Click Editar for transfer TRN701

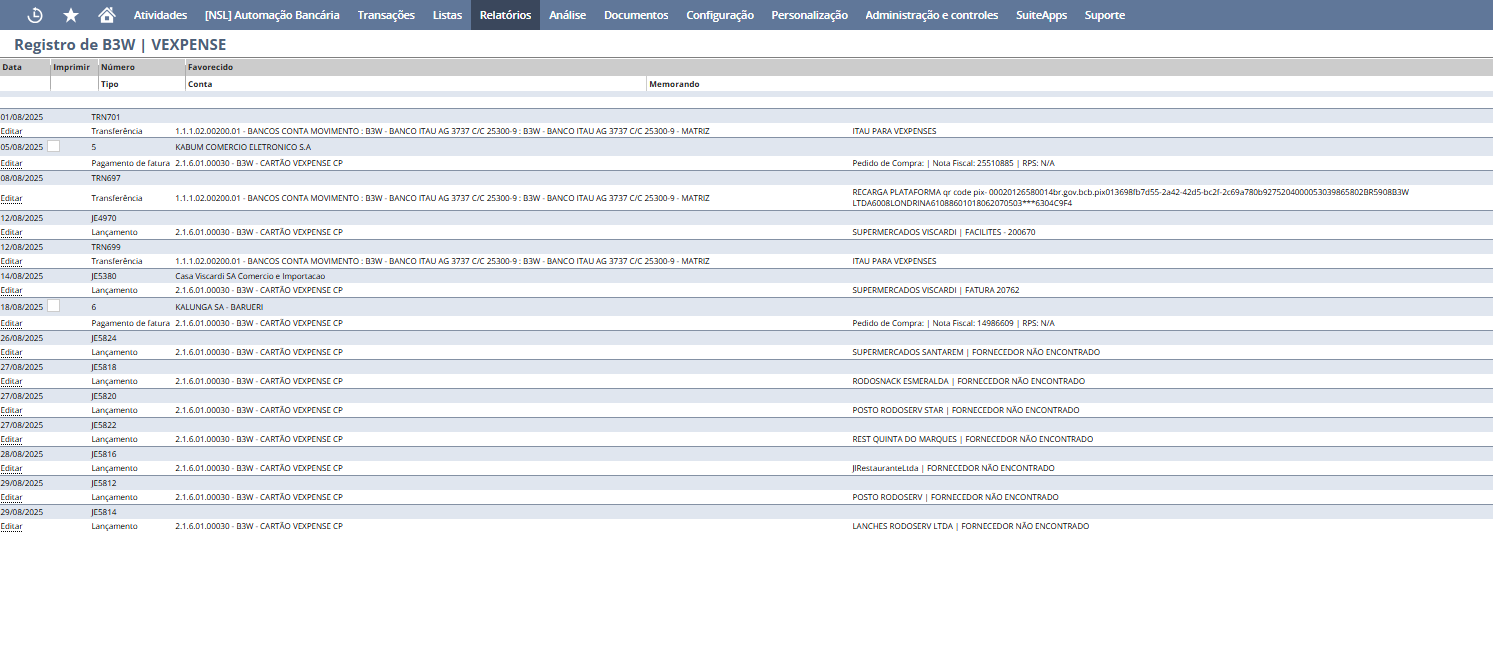11,131
